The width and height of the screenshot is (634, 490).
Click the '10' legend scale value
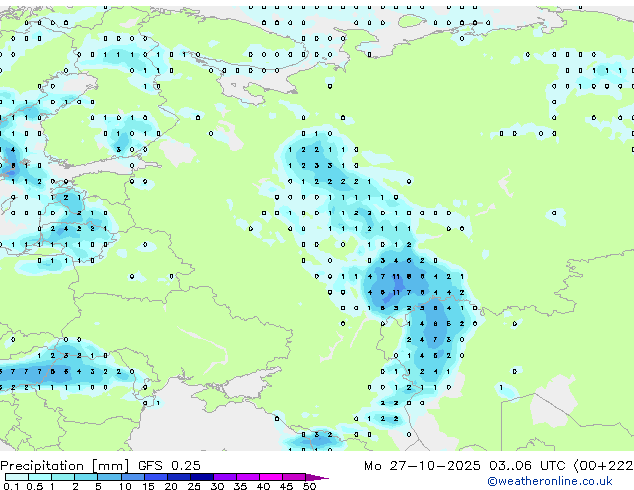click(x=125, y=486)
